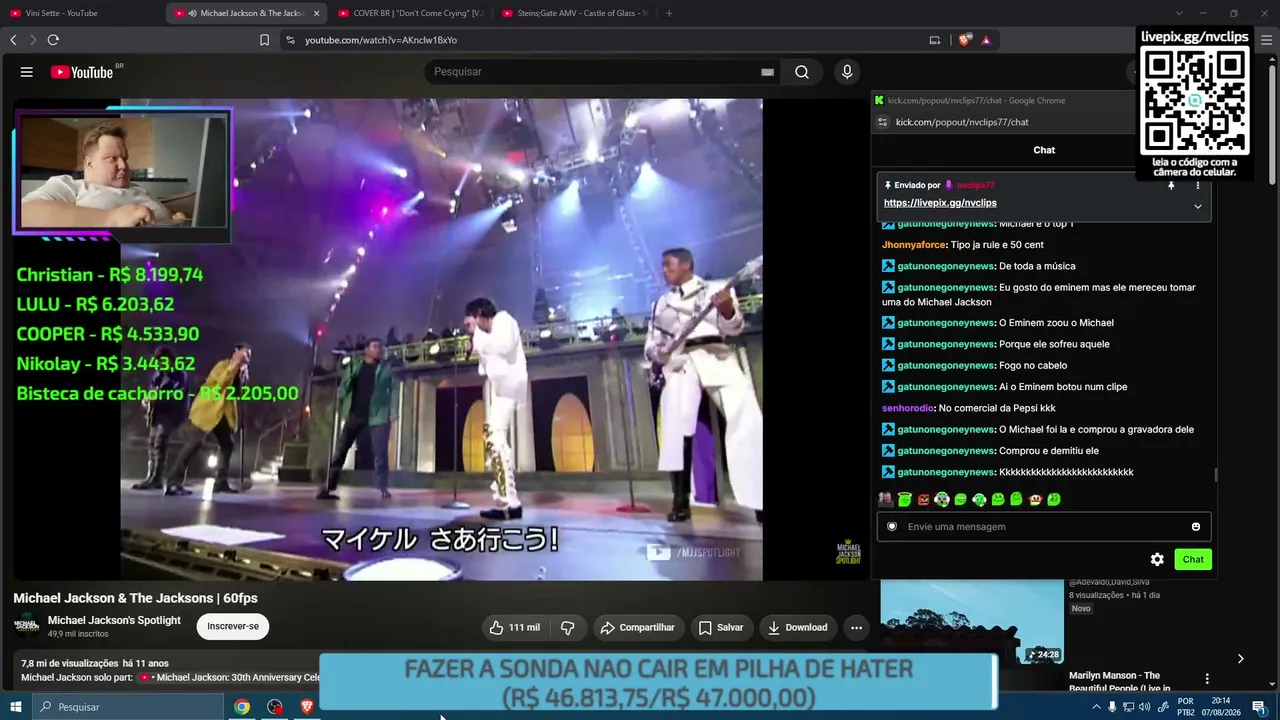Image resolution: width=1280 pixels, height=720 pixels.
Task: Bookmark this page in the address bar
Action: [x=264, y=40]
